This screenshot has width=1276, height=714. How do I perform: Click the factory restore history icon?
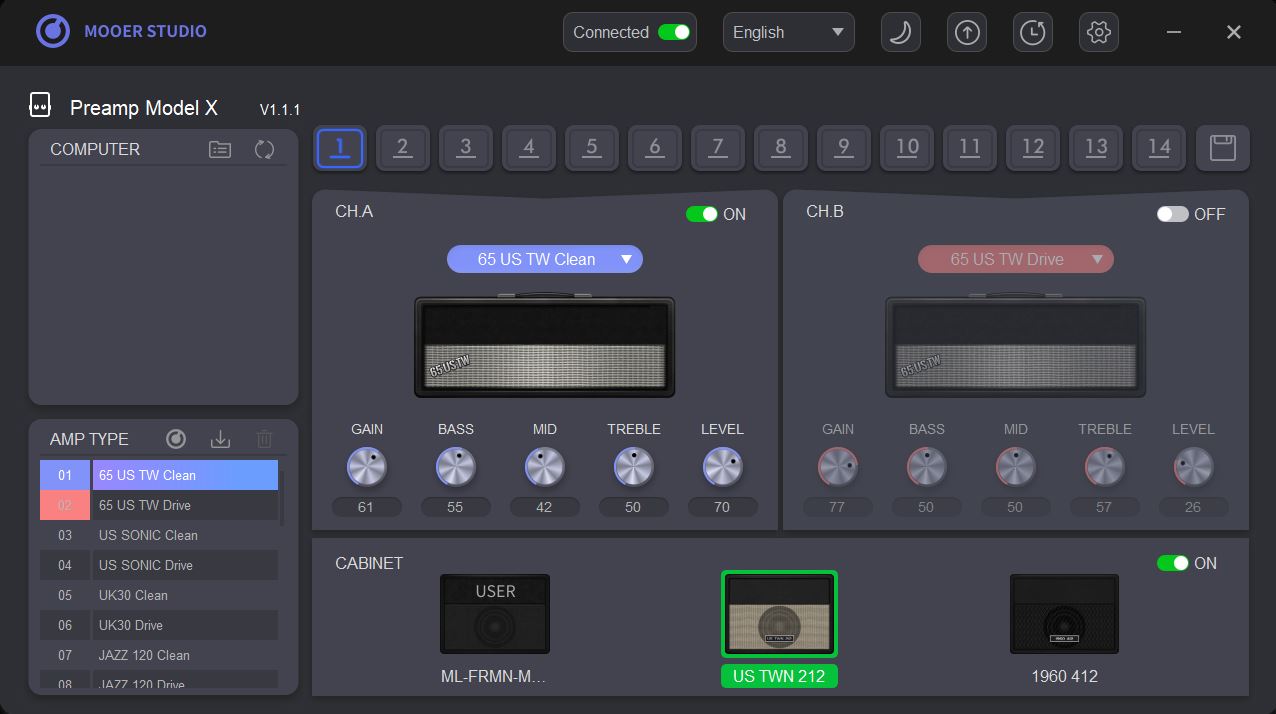pos(1032,32)
